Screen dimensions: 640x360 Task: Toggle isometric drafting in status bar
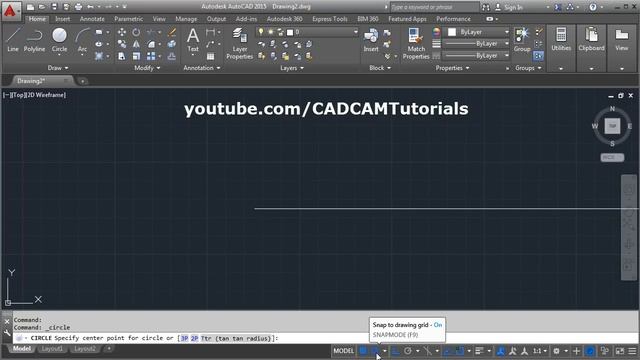pyautogui.click(x=428, y=351)
